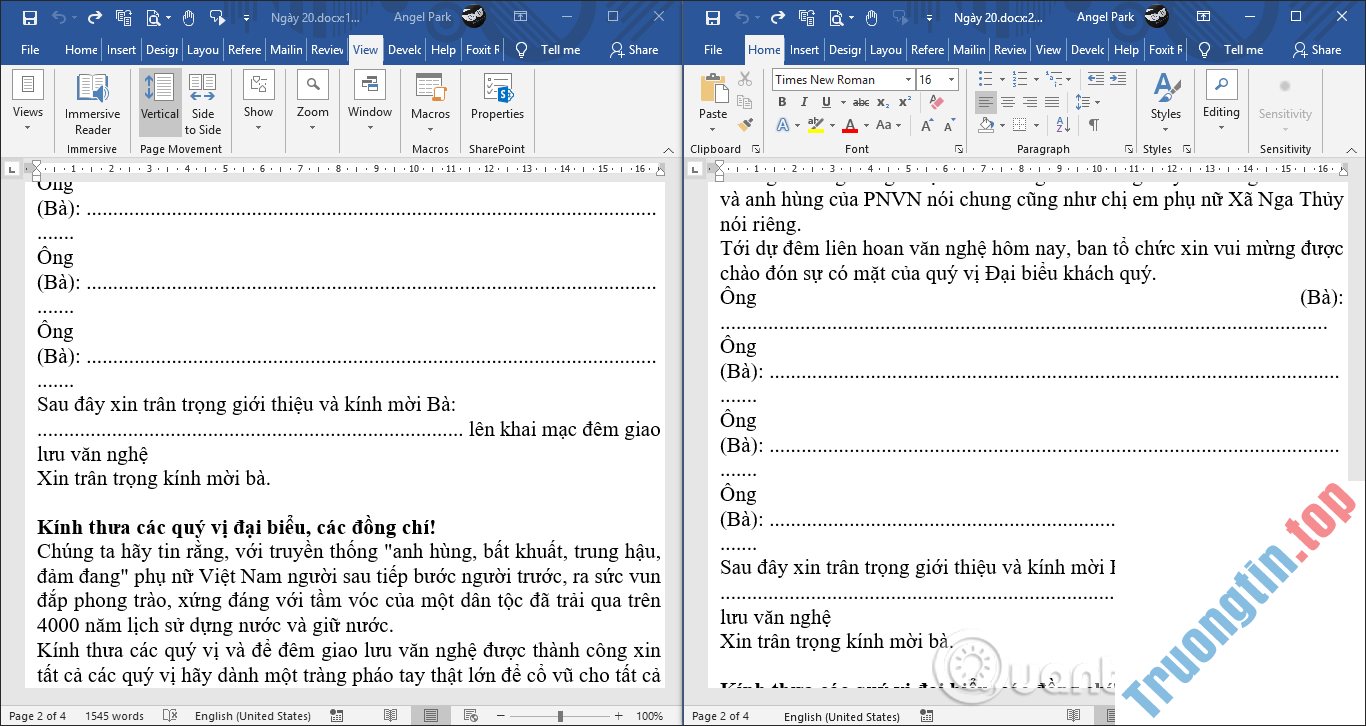
Task: Toggle Bold formatting
Action: (781, 102)
